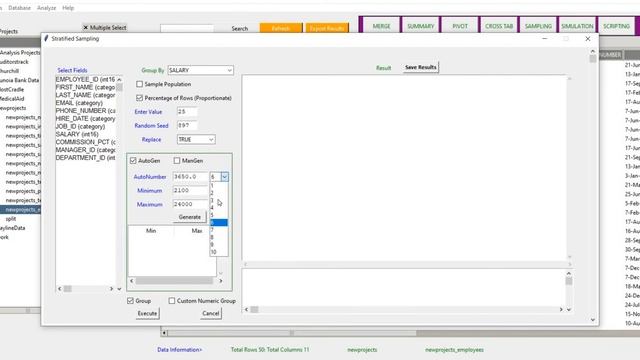Viewport: 640px width, 360px height.
Task: Switch to the SUMMARY tab
Action: tap(420, 26)
